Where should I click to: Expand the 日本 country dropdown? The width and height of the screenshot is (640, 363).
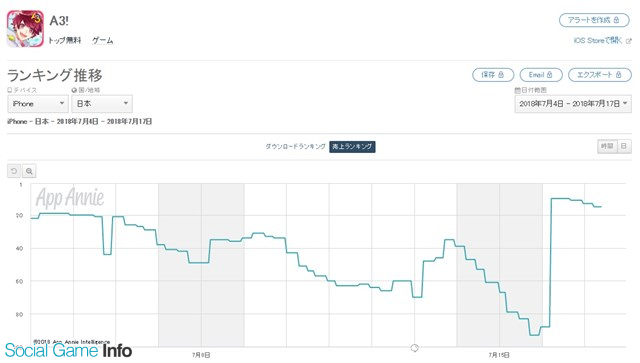click(x=102, y=104)
